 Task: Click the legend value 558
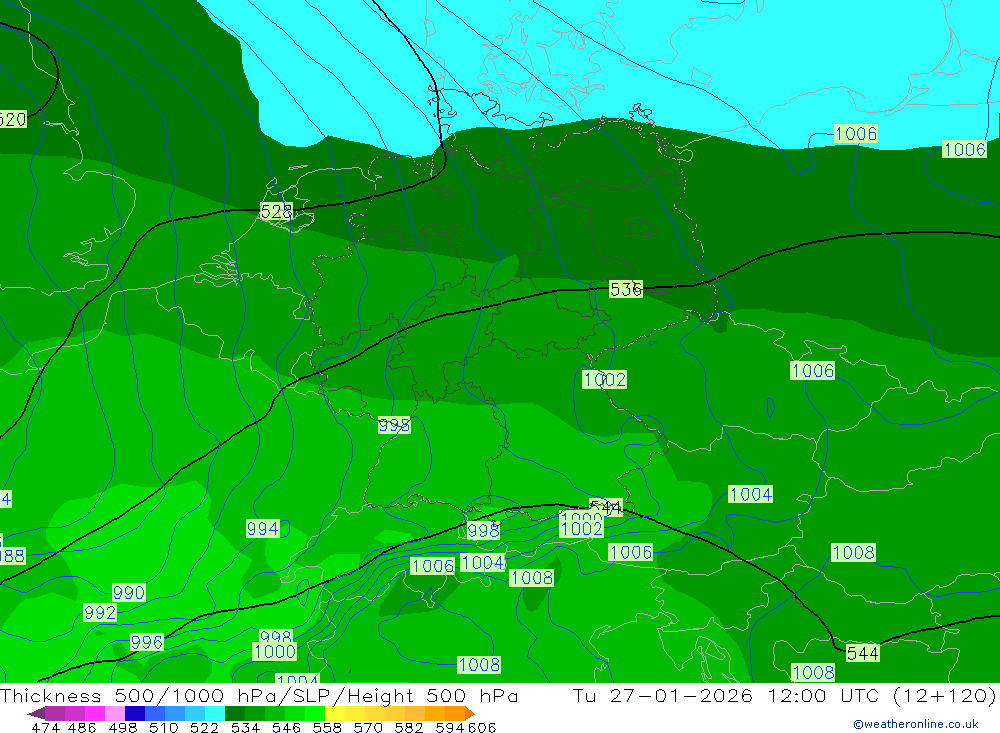[x=327, y=727]
